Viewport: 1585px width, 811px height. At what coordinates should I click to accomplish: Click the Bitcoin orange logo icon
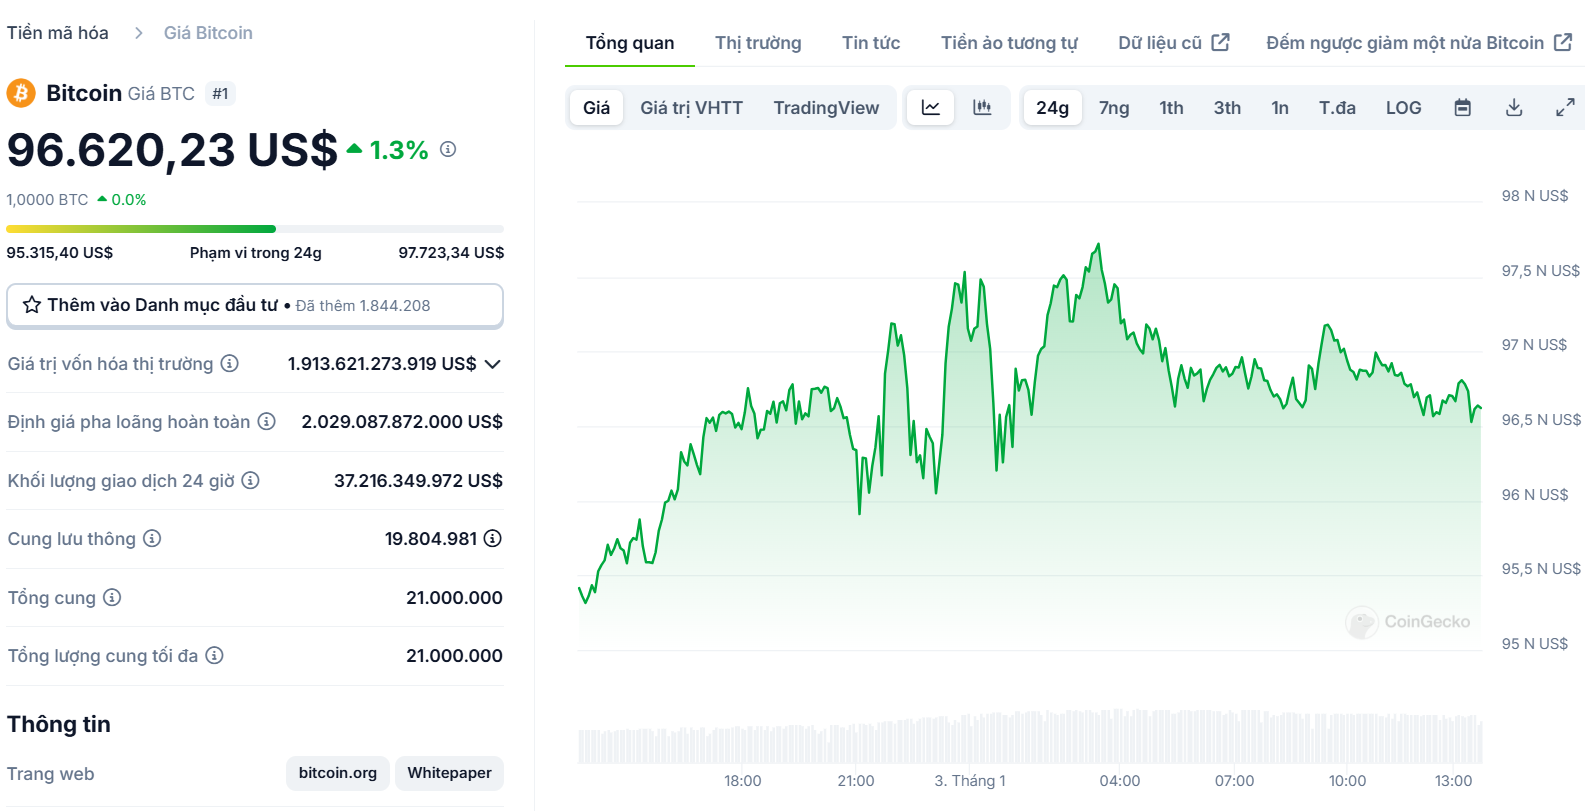[21, 93]
